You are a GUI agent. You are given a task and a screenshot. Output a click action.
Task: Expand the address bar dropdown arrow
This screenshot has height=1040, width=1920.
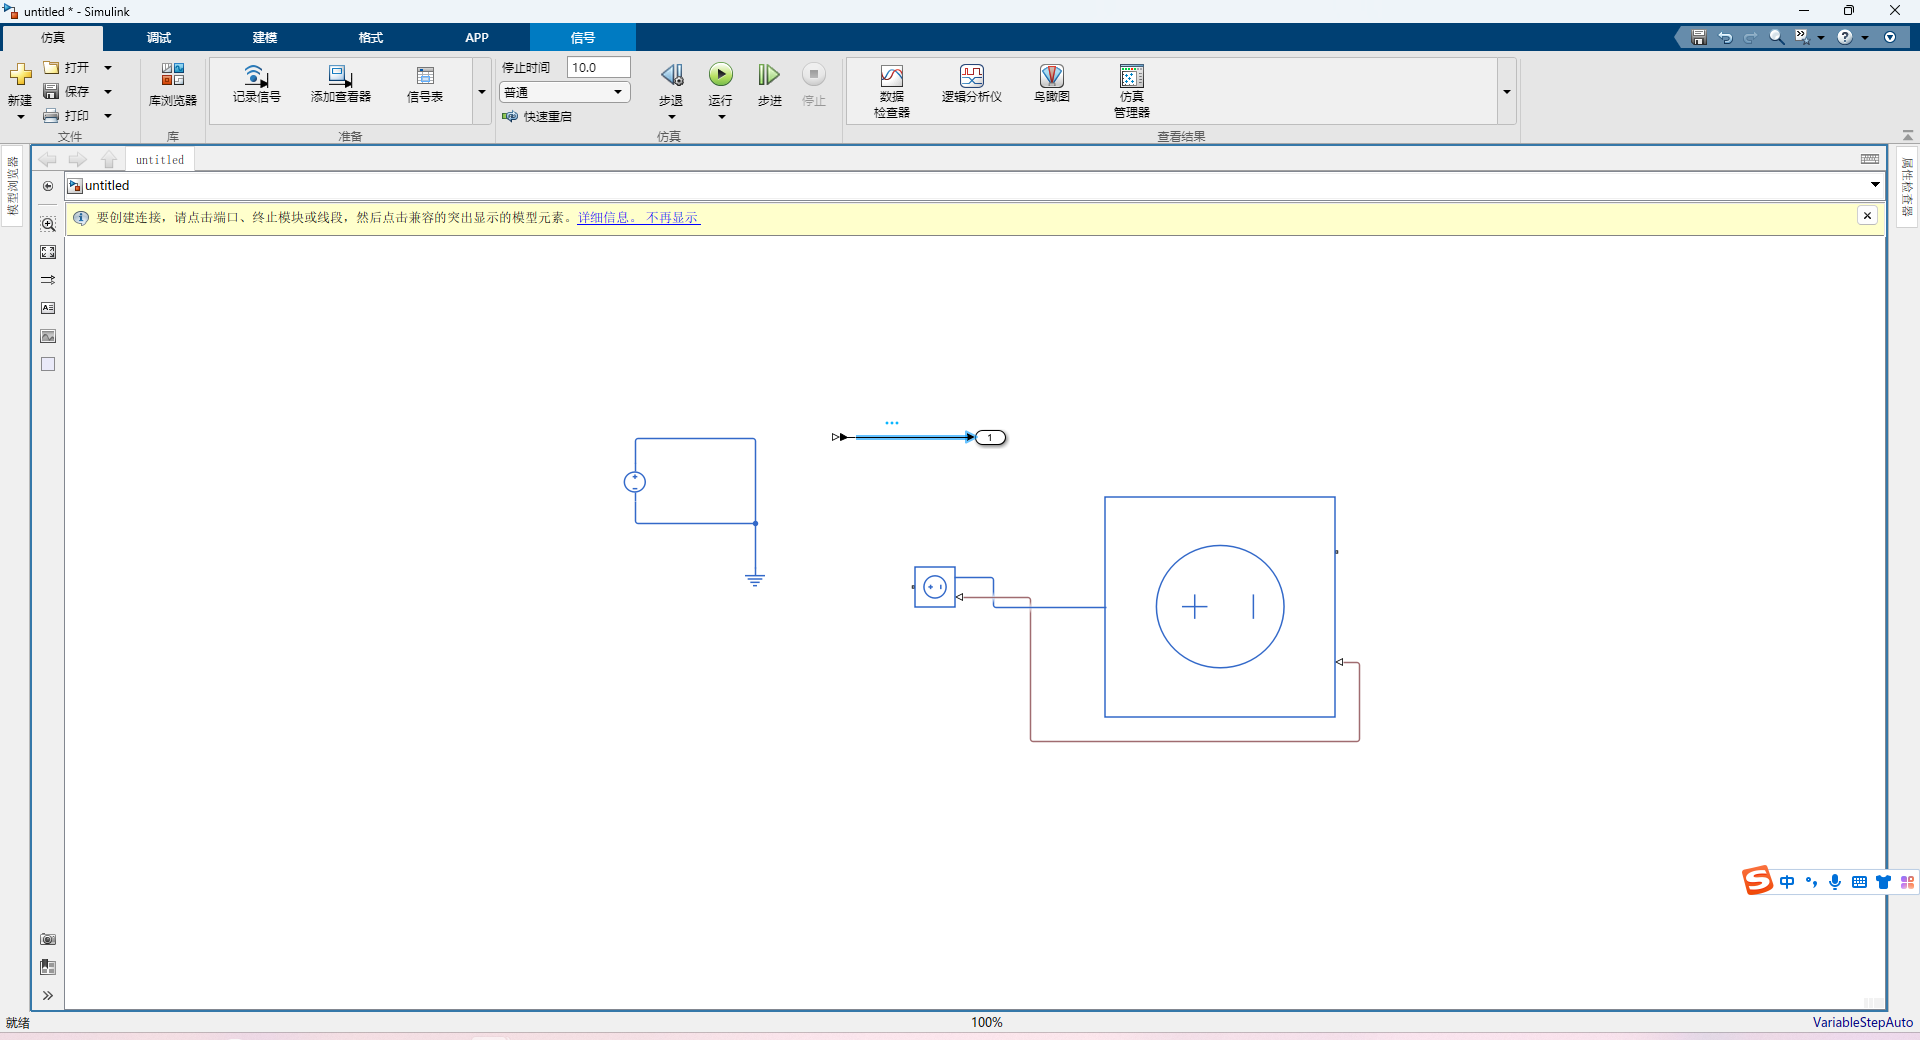point(1875,185)
